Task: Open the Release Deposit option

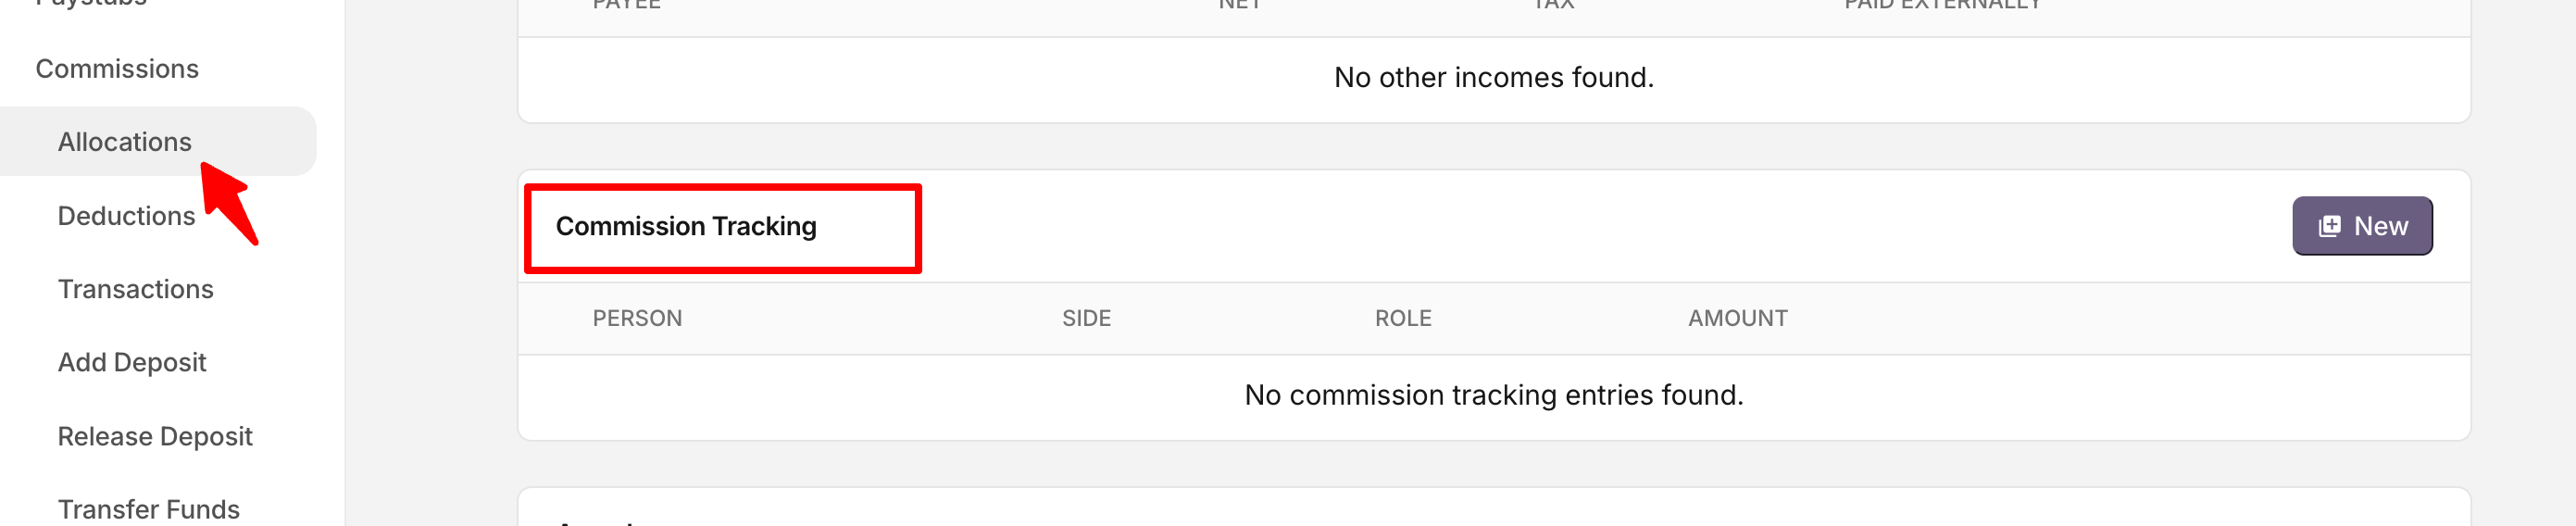Action: [x=155, y=436]
